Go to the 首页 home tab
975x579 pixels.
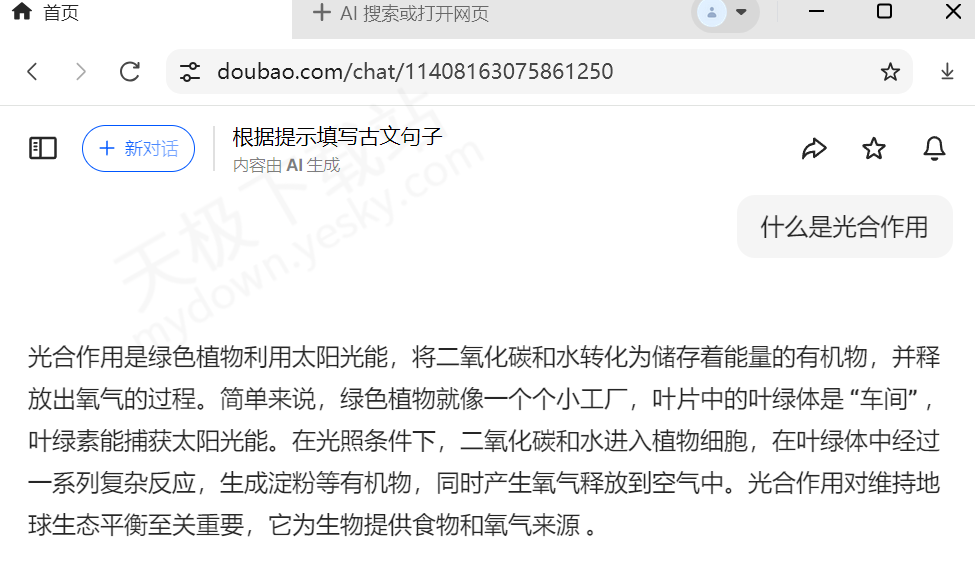point(46,12)
